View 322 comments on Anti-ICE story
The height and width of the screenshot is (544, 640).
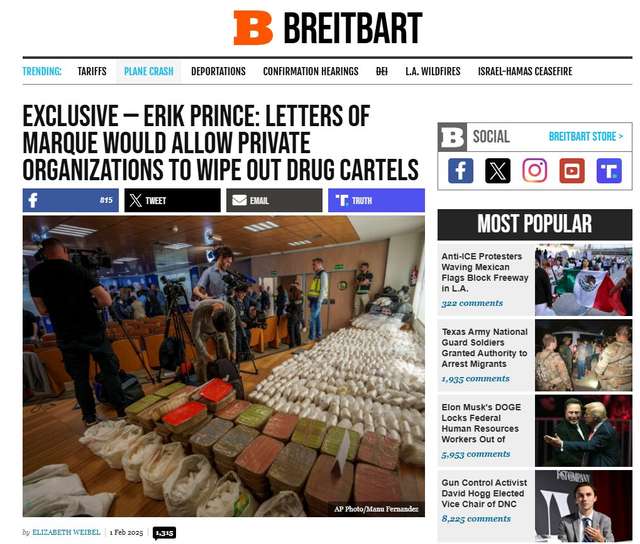(472, 303)
